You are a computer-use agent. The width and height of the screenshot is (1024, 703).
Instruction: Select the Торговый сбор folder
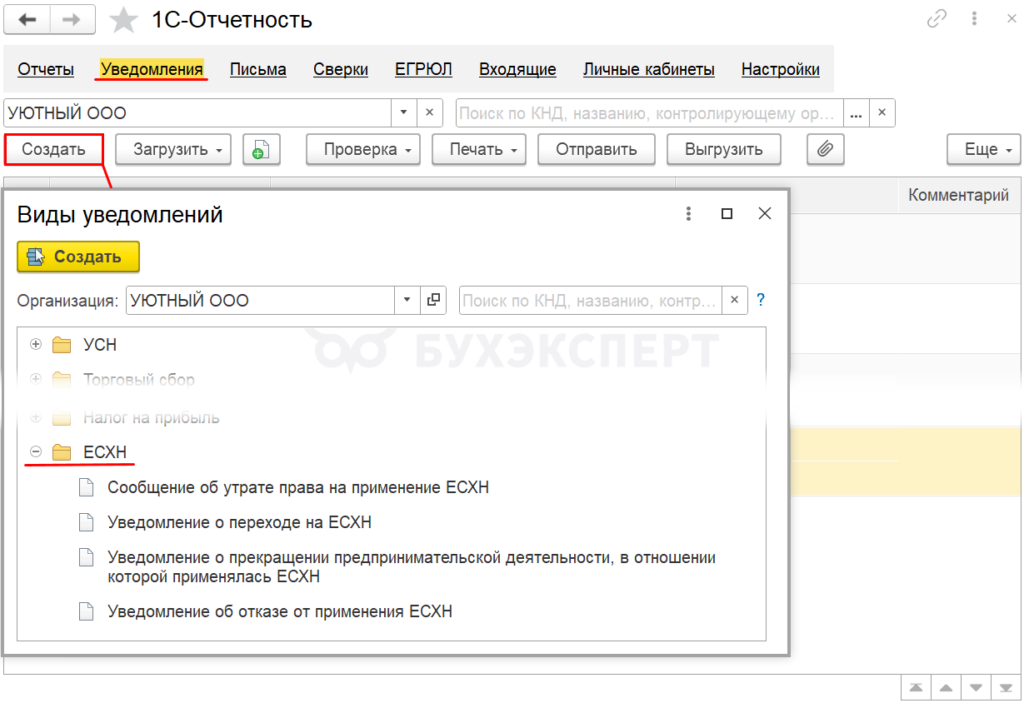click(x=138, y=380)
